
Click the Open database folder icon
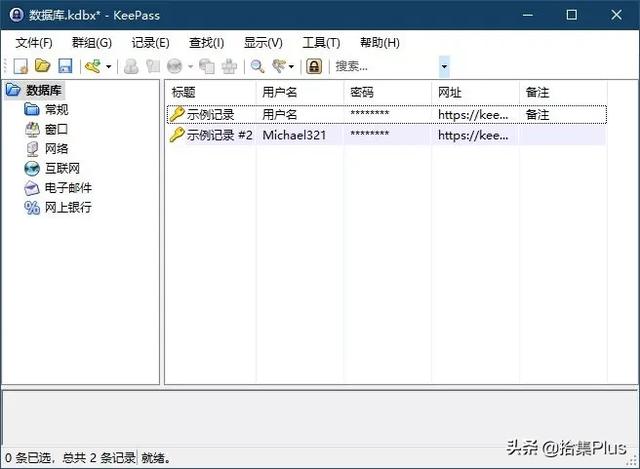tap(42, 66)
